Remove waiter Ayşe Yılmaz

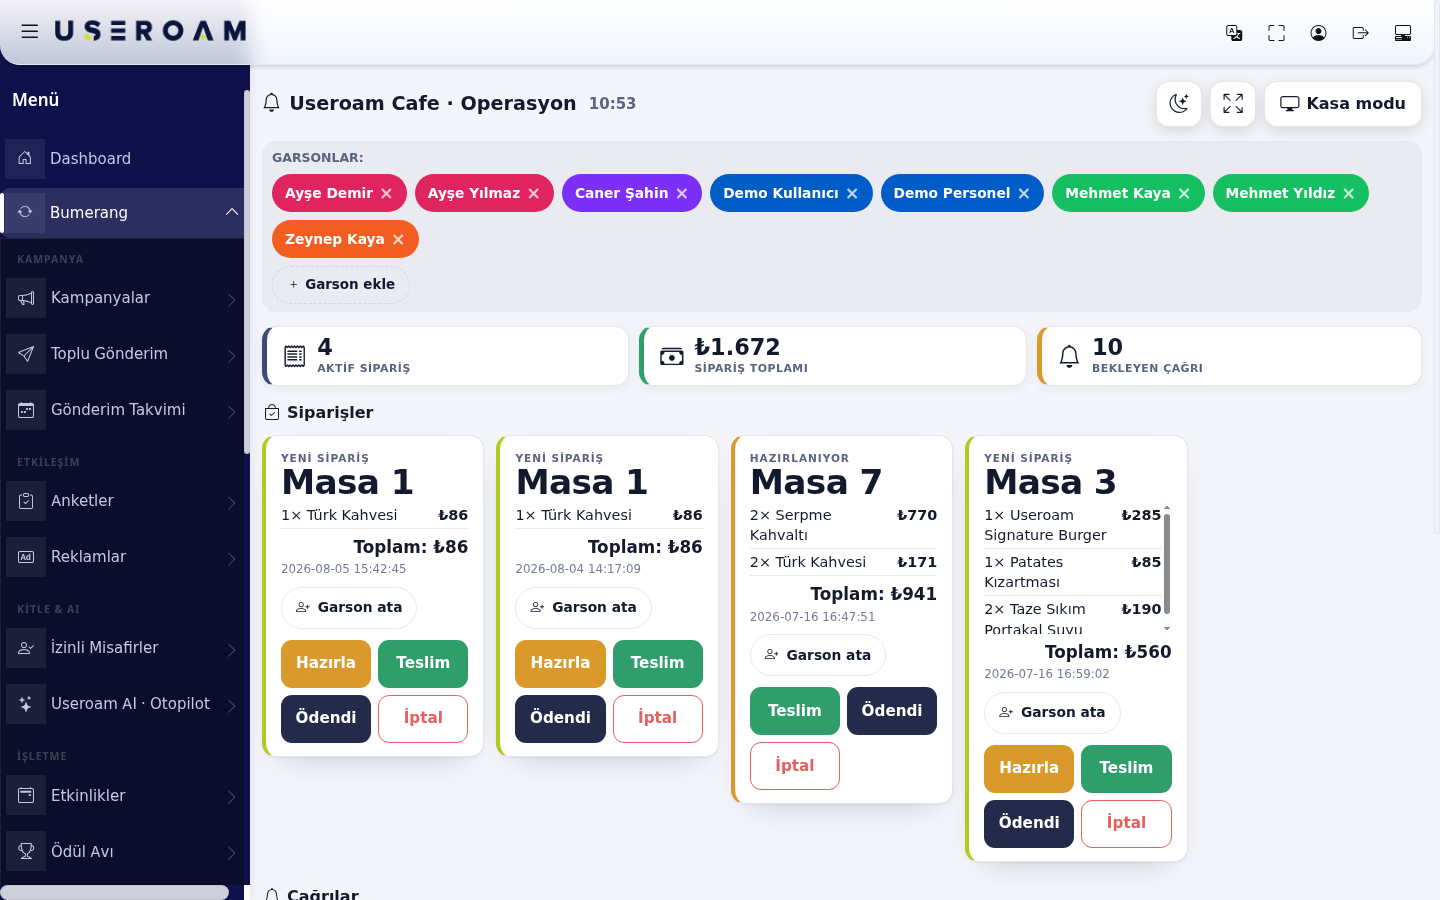click(534, 194)
